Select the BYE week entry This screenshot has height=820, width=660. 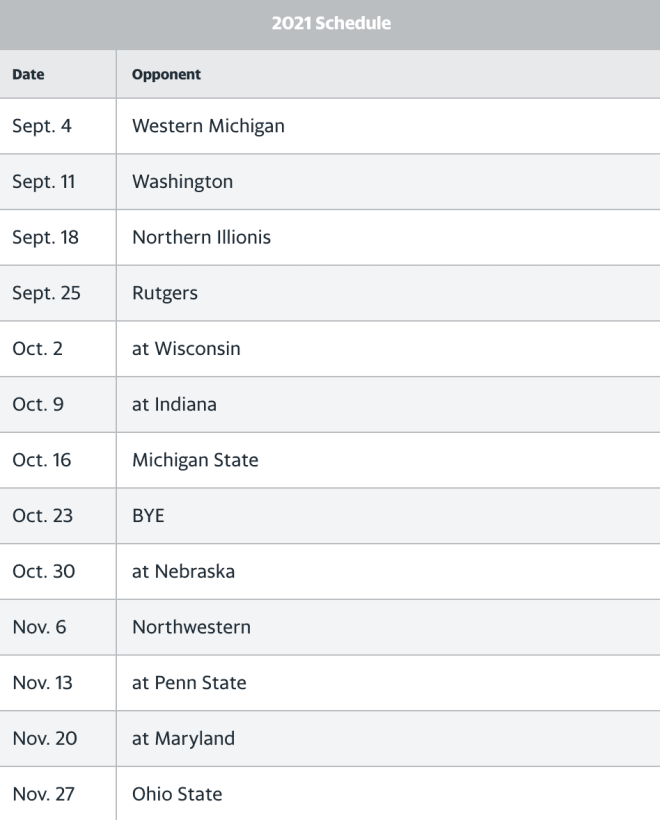tap(148, 516)
